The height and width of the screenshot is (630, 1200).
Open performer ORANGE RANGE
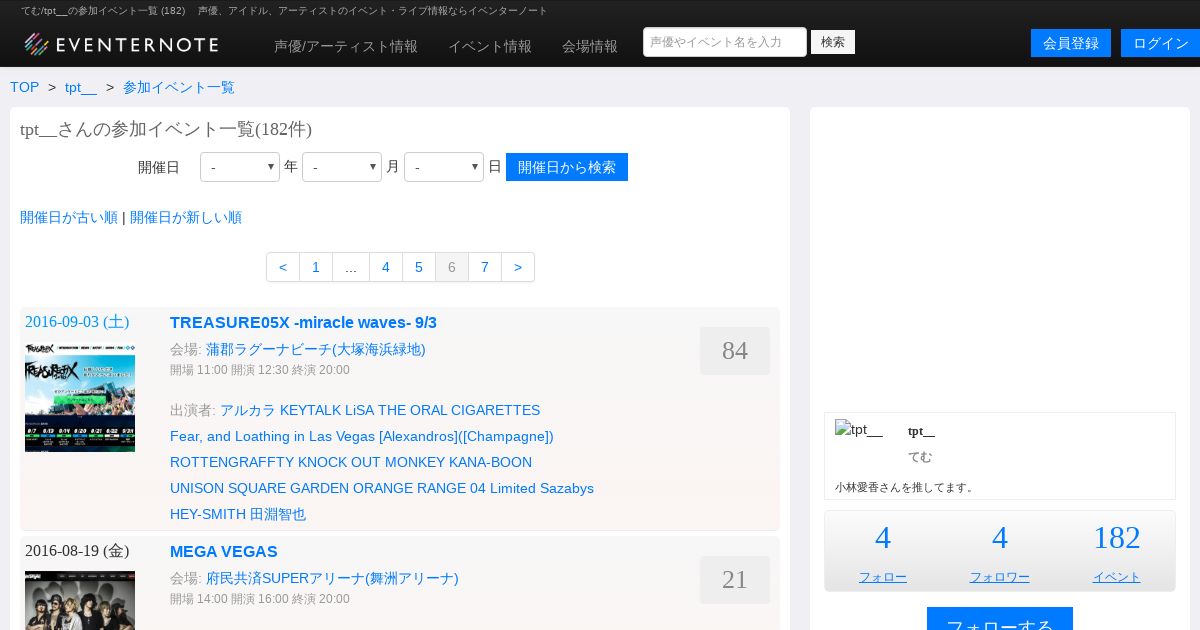click(410, 488)
